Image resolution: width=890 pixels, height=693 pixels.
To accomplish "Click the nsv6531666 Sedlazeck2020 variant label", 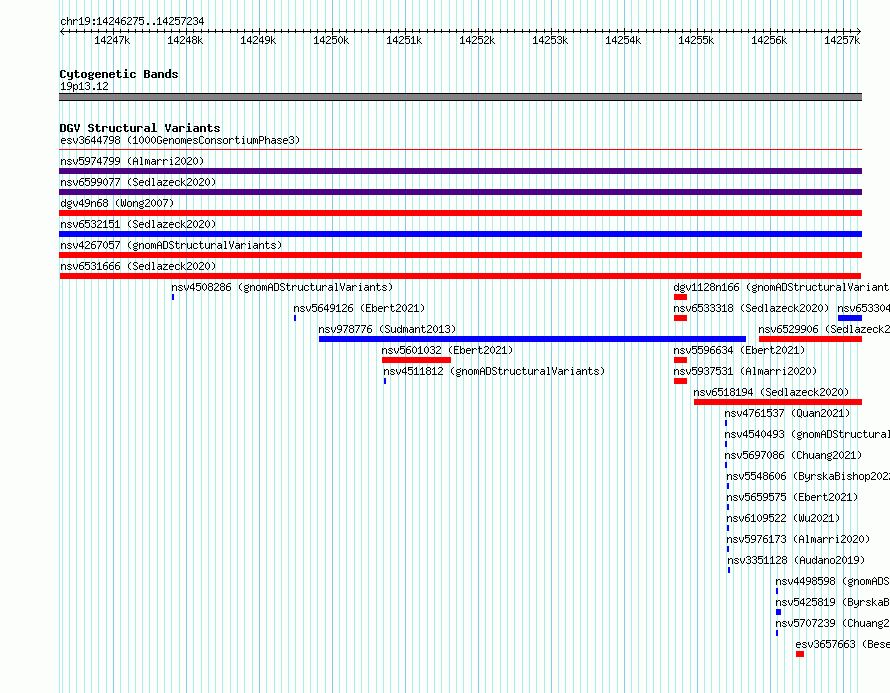I will tap(138, 266).
